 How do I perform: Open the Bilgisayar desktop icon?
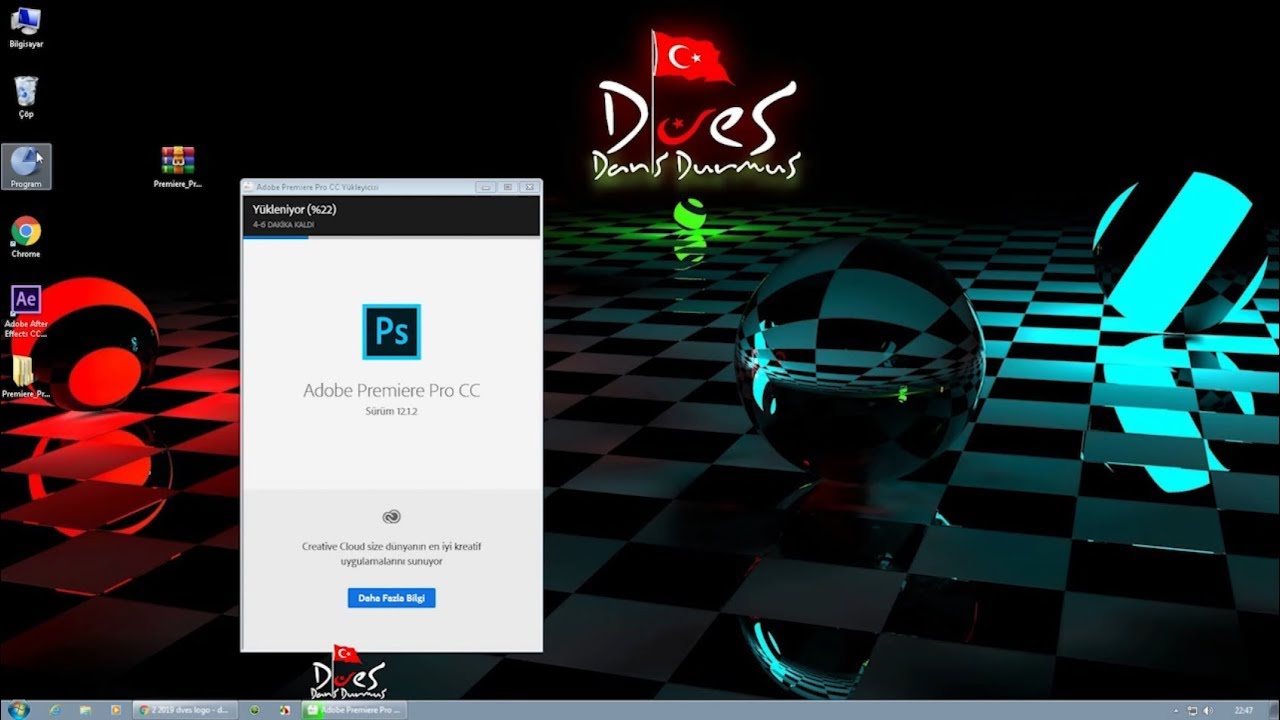point(25,27)
